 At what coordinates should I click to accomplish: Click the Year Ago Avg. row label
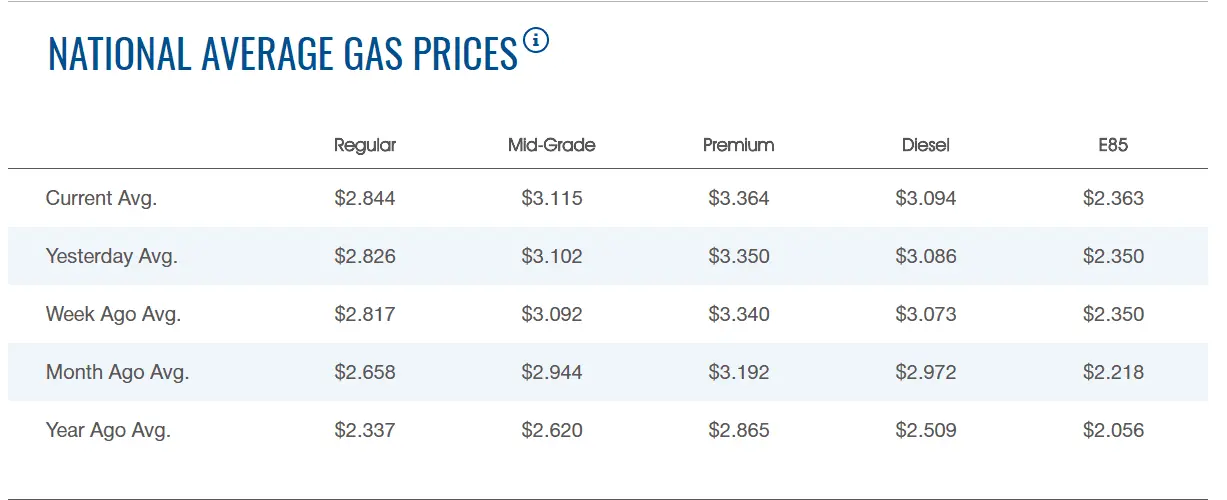click(x=108, y=431)
